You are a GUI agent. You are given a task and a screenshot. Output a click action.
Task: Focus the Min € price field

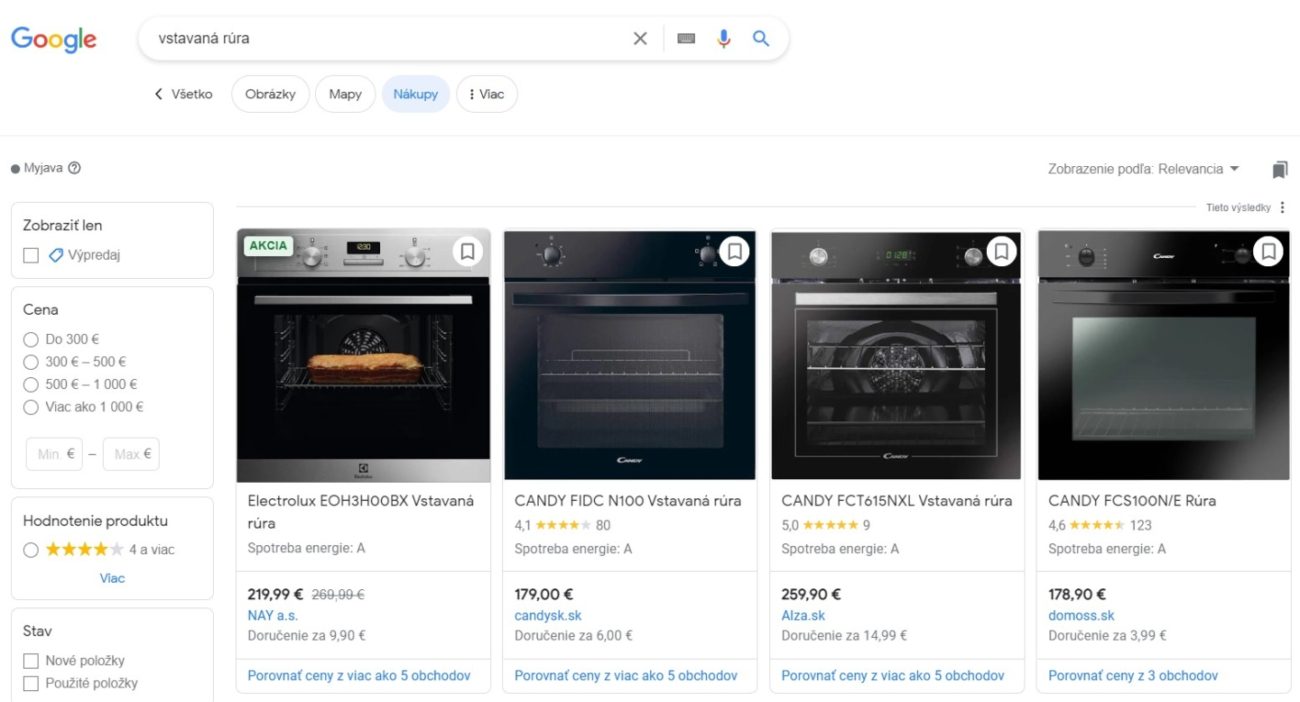(x=54, y=454)
